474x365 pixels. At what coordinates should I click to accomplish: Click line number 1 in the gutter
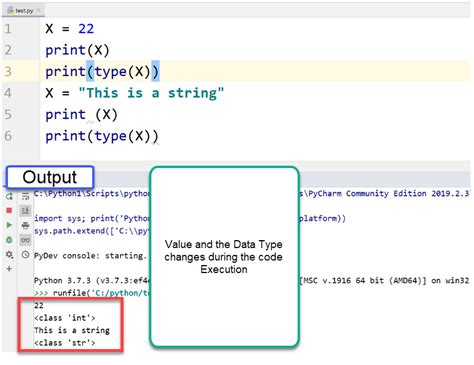(8, 29)
